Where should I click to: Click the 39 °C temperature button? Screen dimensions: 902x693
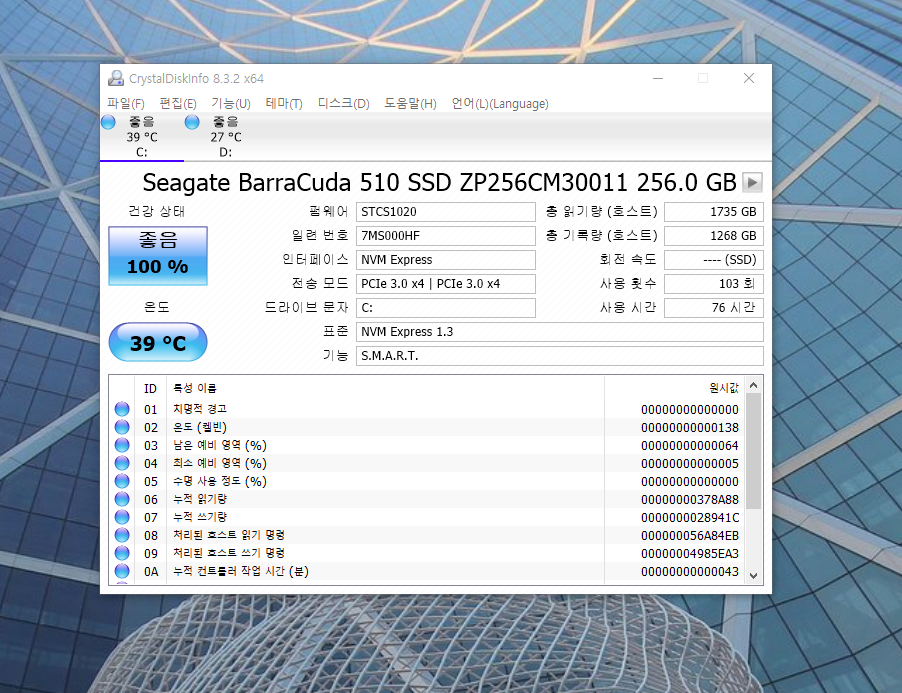click(x=158, y=342)
